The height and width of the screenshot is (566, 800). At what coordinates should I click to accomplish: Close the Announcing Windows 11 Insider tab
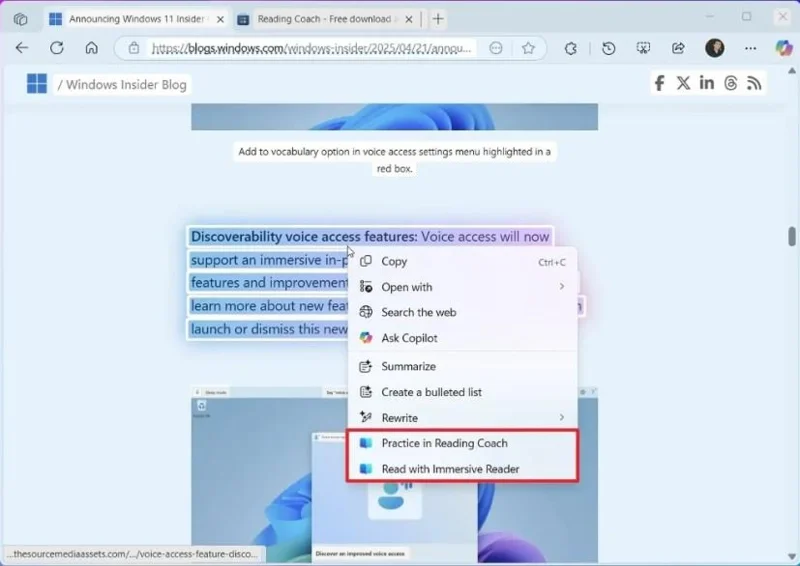tap(220, 19)
